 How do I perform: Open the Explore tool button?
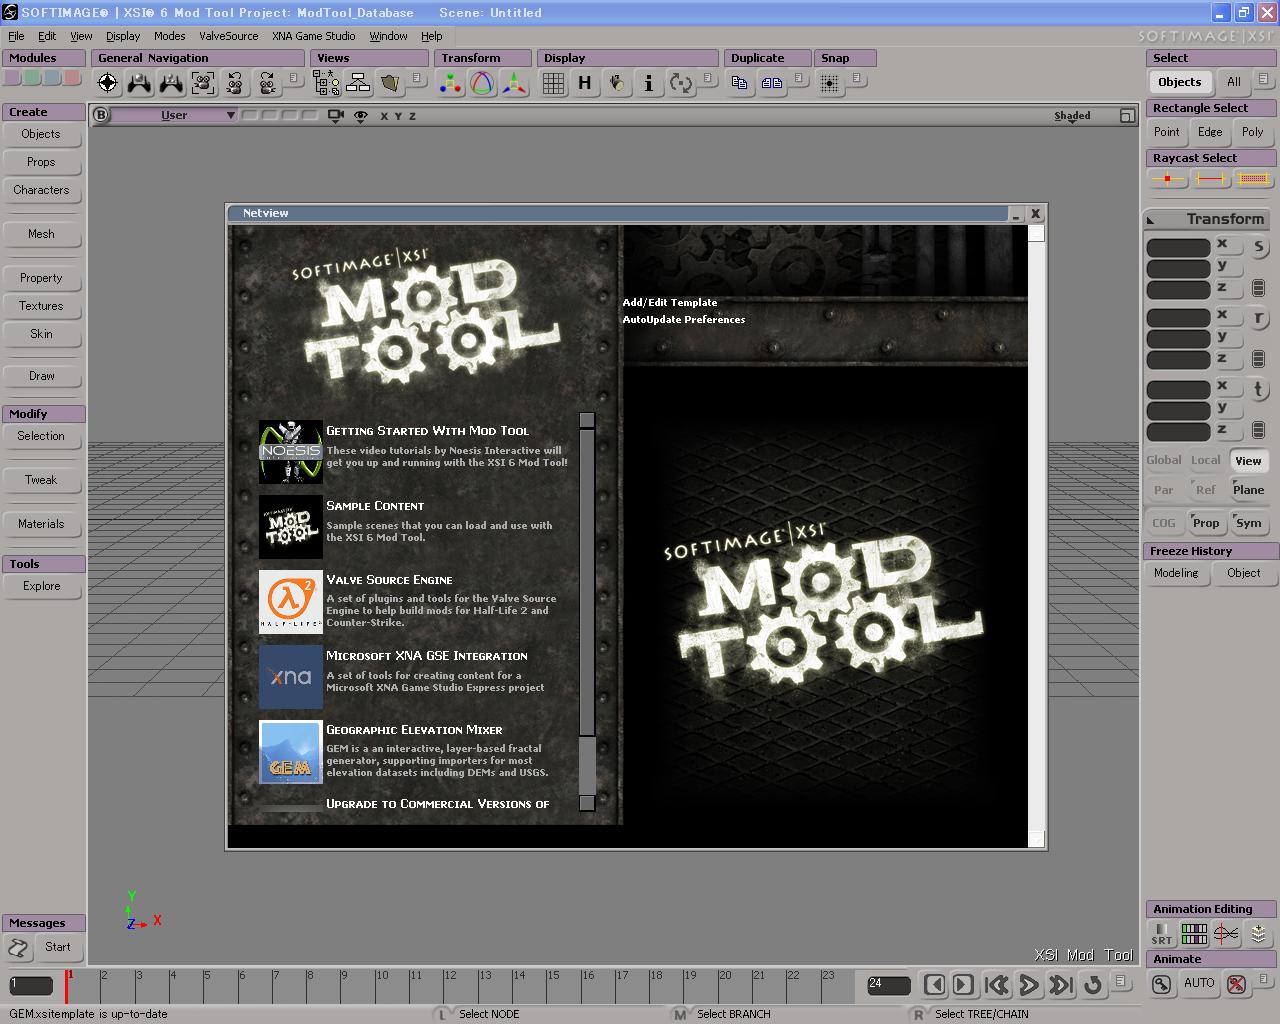point(41,586)
